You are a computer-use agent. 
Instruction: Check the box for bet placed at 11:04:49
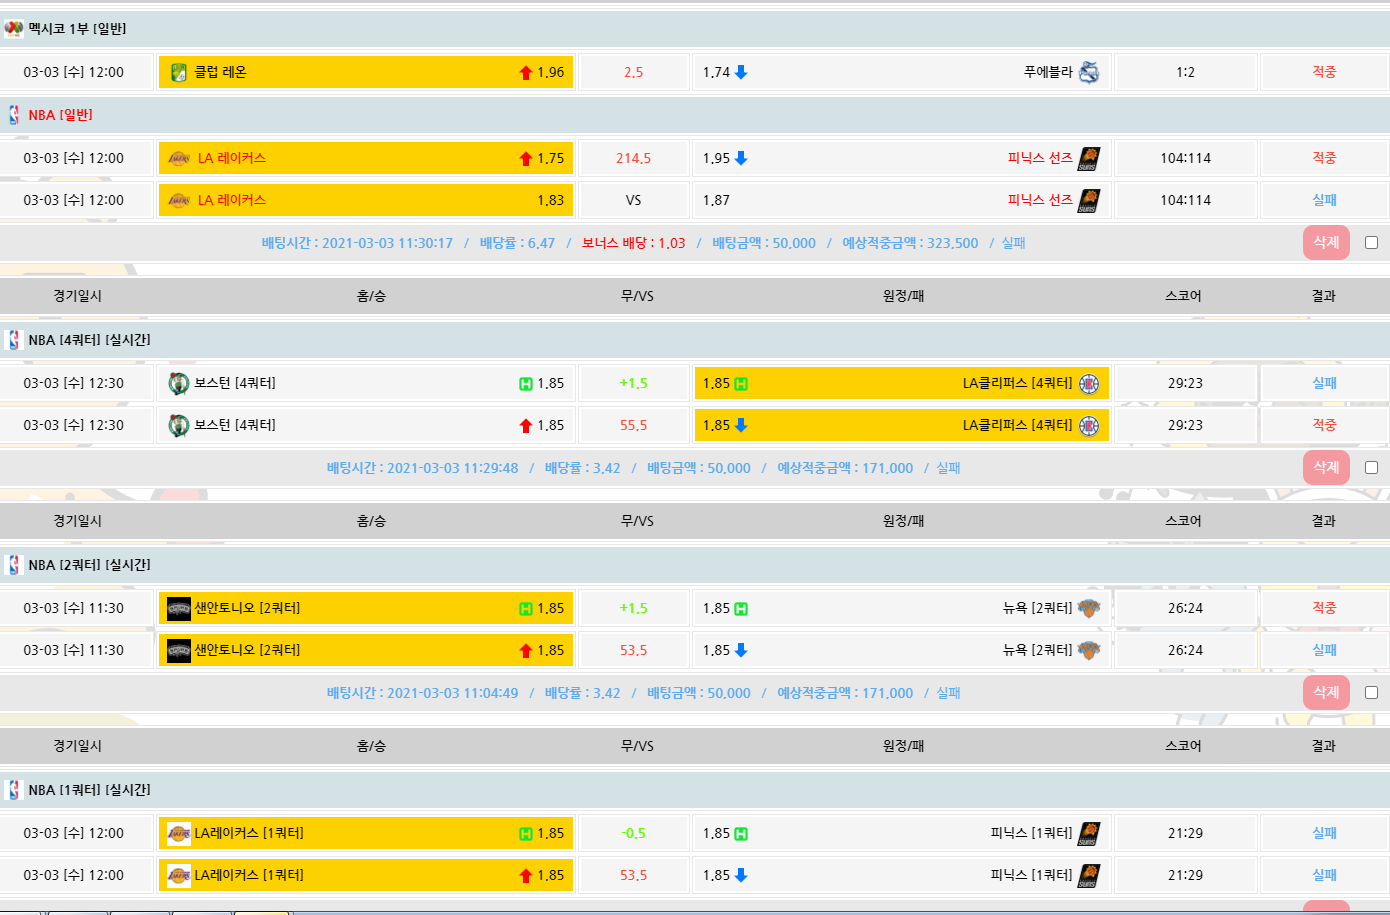coord(1371,693)
